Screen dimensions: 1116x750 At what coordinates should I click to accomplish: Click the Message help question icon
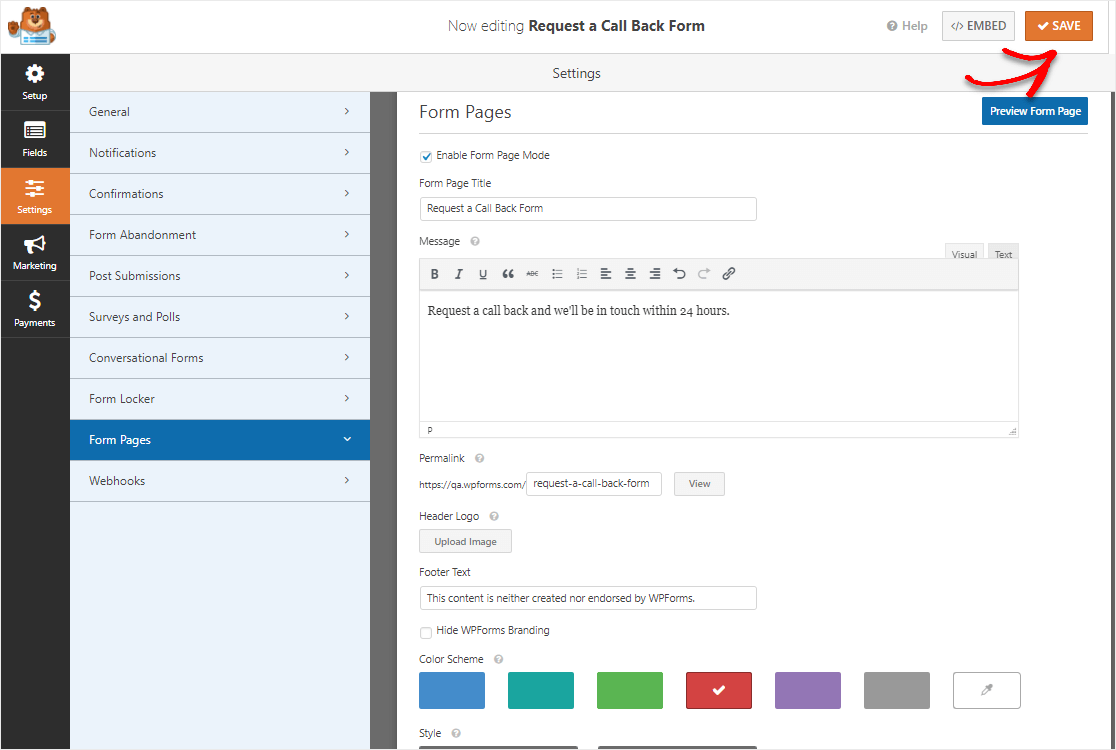coord(475,241)
